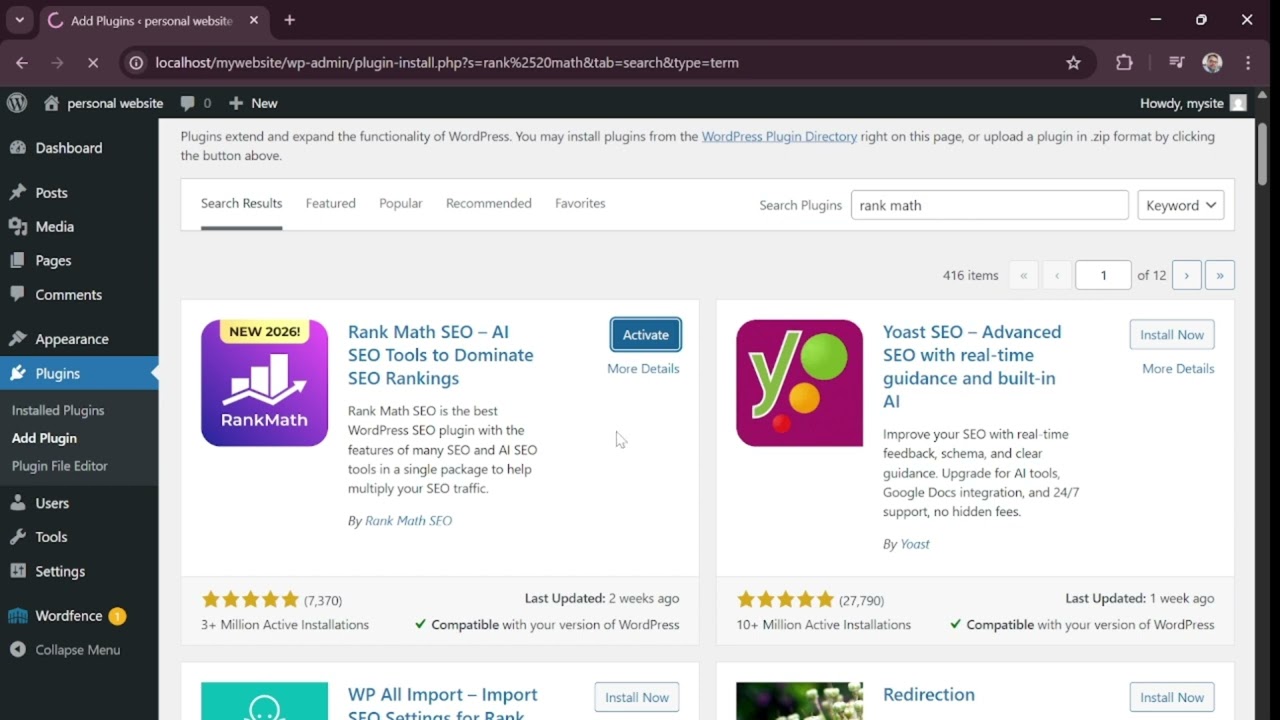Go to next results page
This screenshot has height=720, width=1280.
(x=1187, y=275)
